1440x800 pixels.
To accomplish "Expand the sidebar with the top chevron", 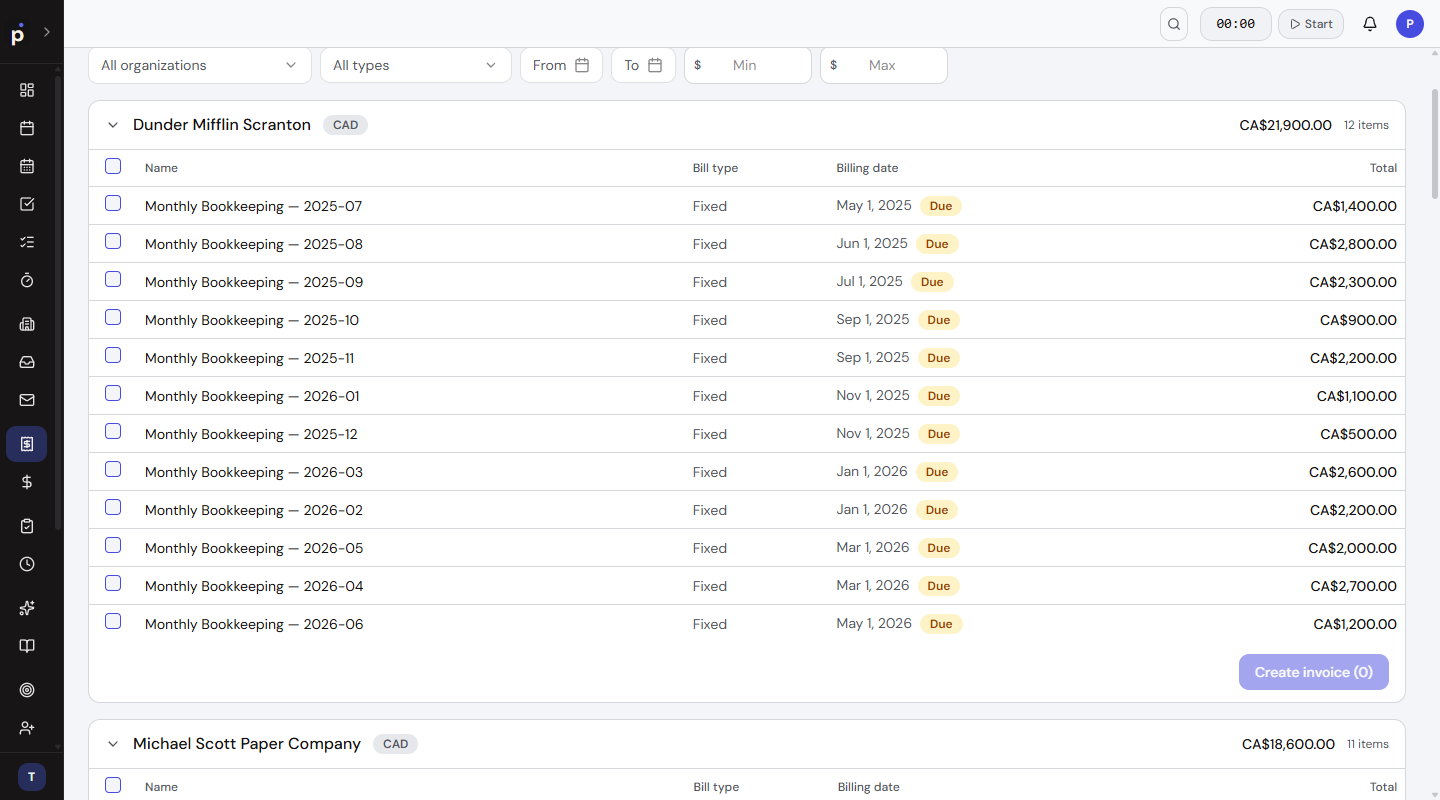I will (46, 32).
